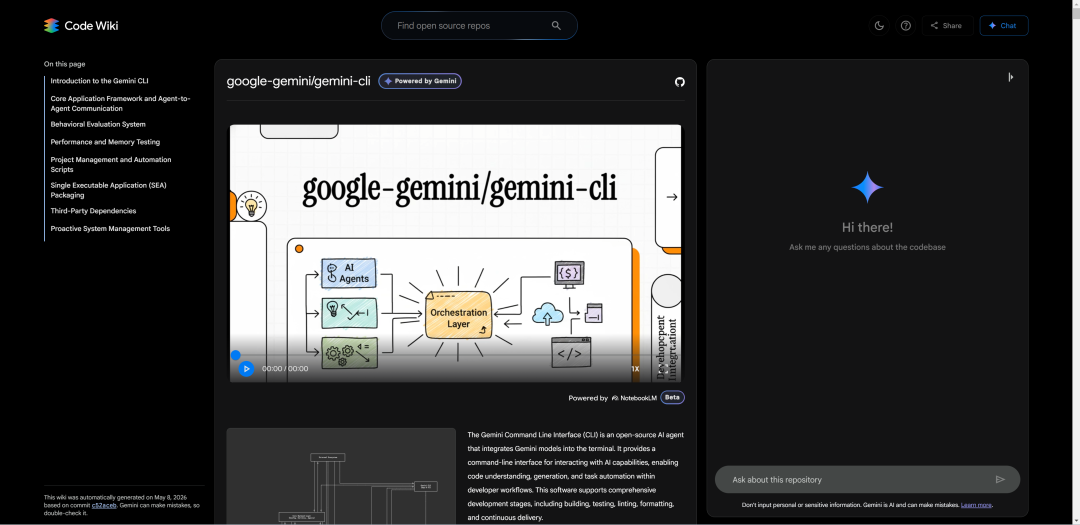This screenshot has height=525, width=1080.
Task: Focus the Ask about this repository field
Action: tap(867, 480)
